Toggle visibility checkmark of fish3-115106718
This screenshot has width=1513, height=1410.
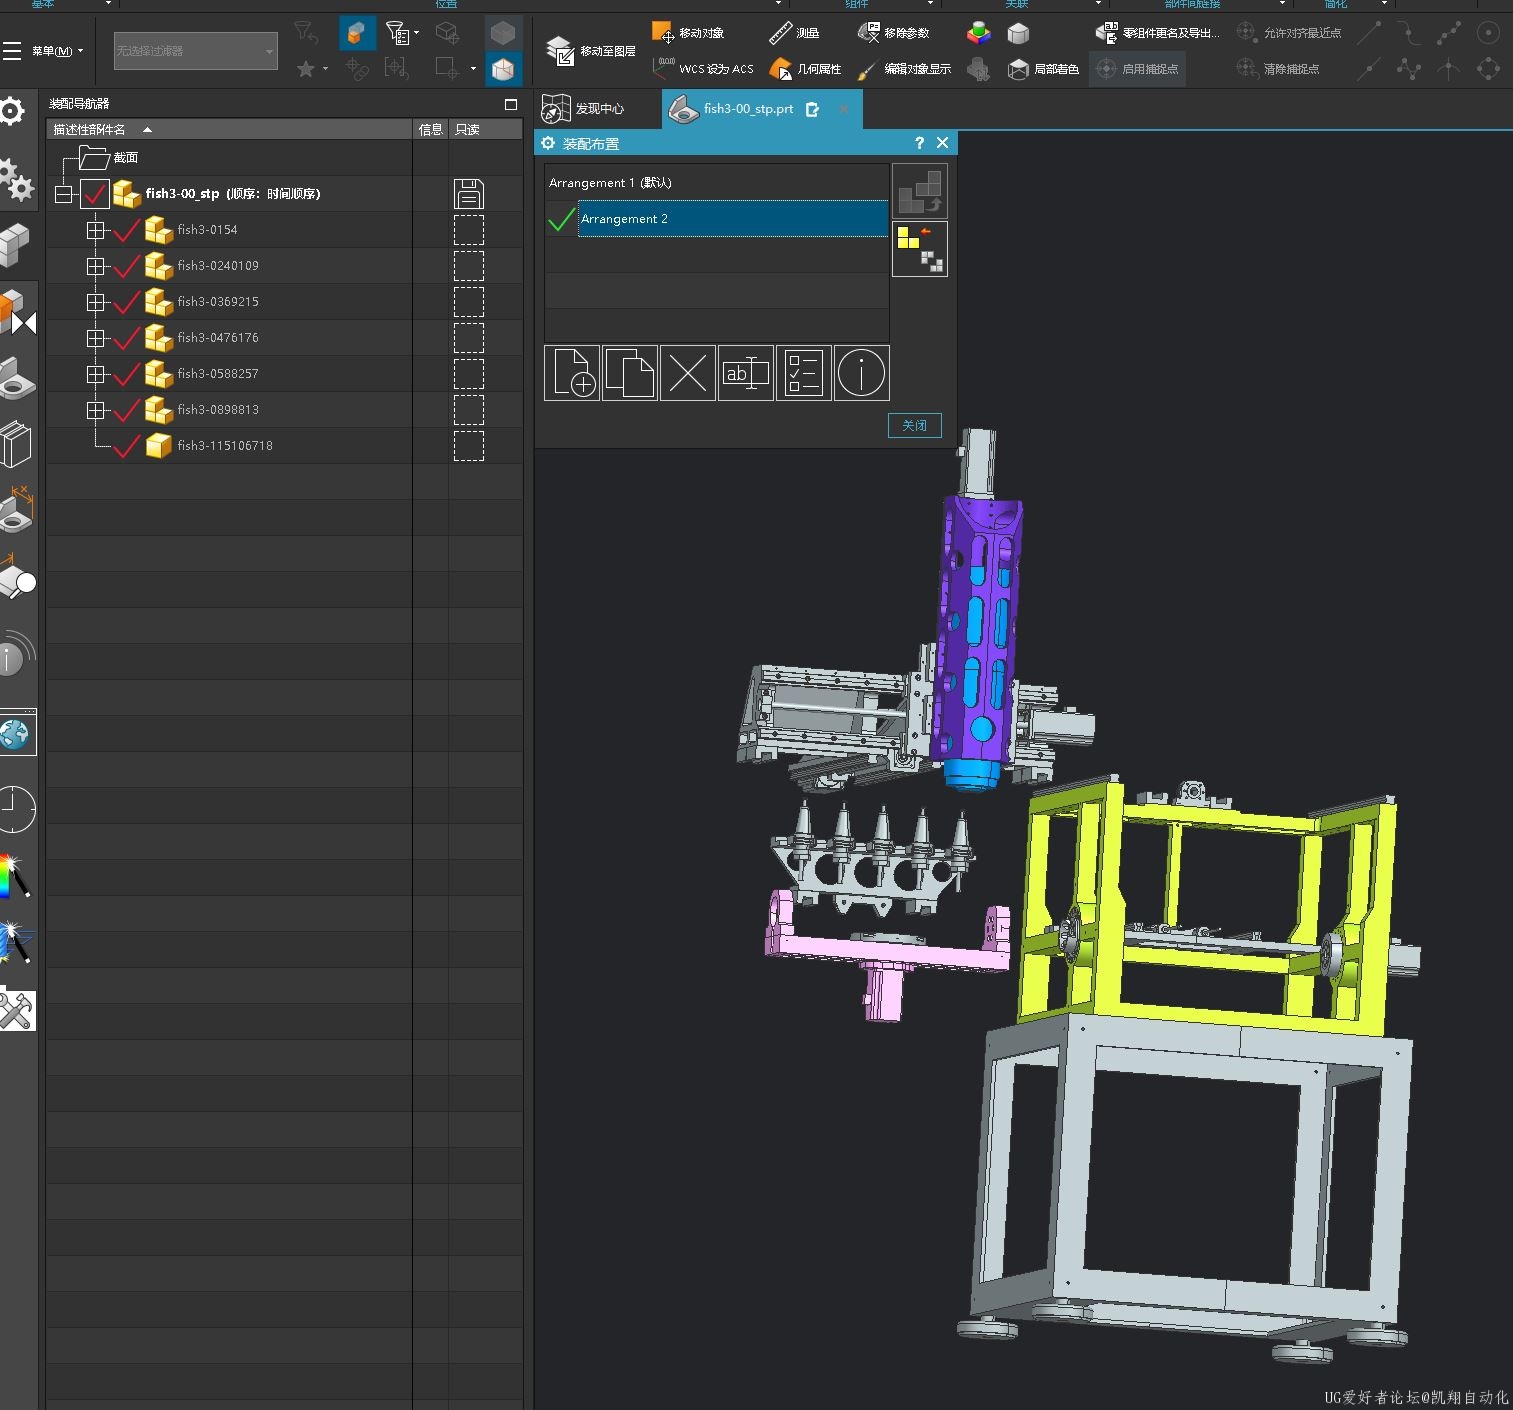click(127, 446)
